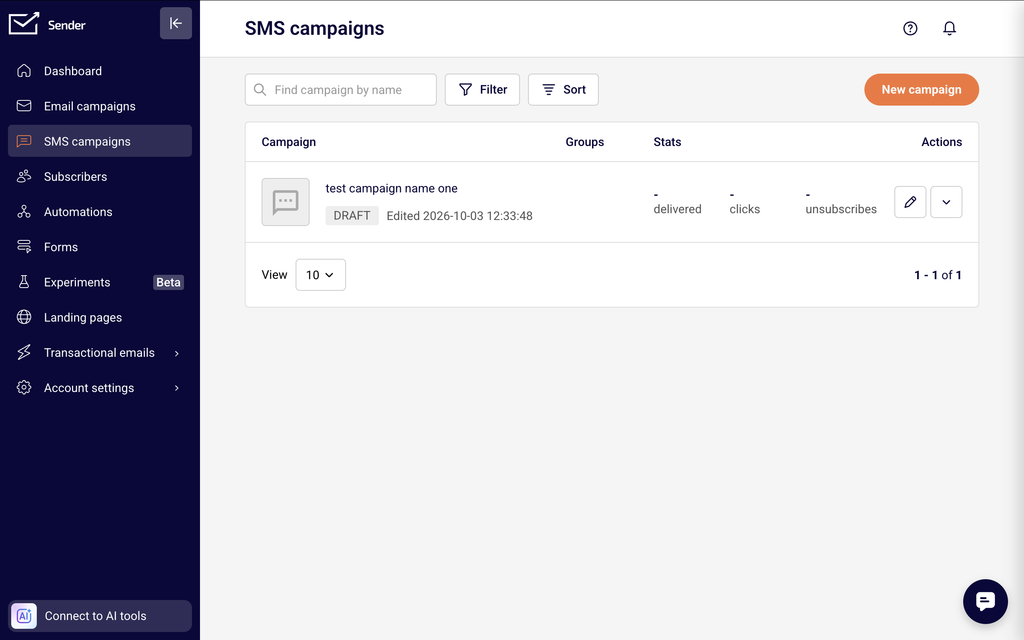The height and width of the screenshot is (640, 1024).
Task: Click the Experiments flask icon
Action: point(24,282)
